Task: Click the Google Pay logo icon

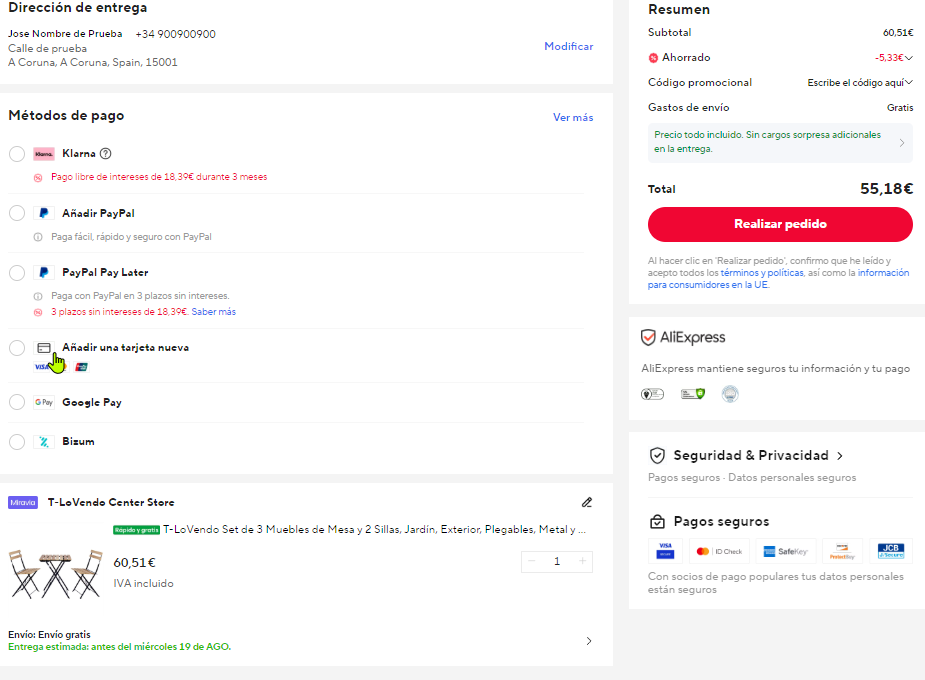Action: click(x=44, y=402)
